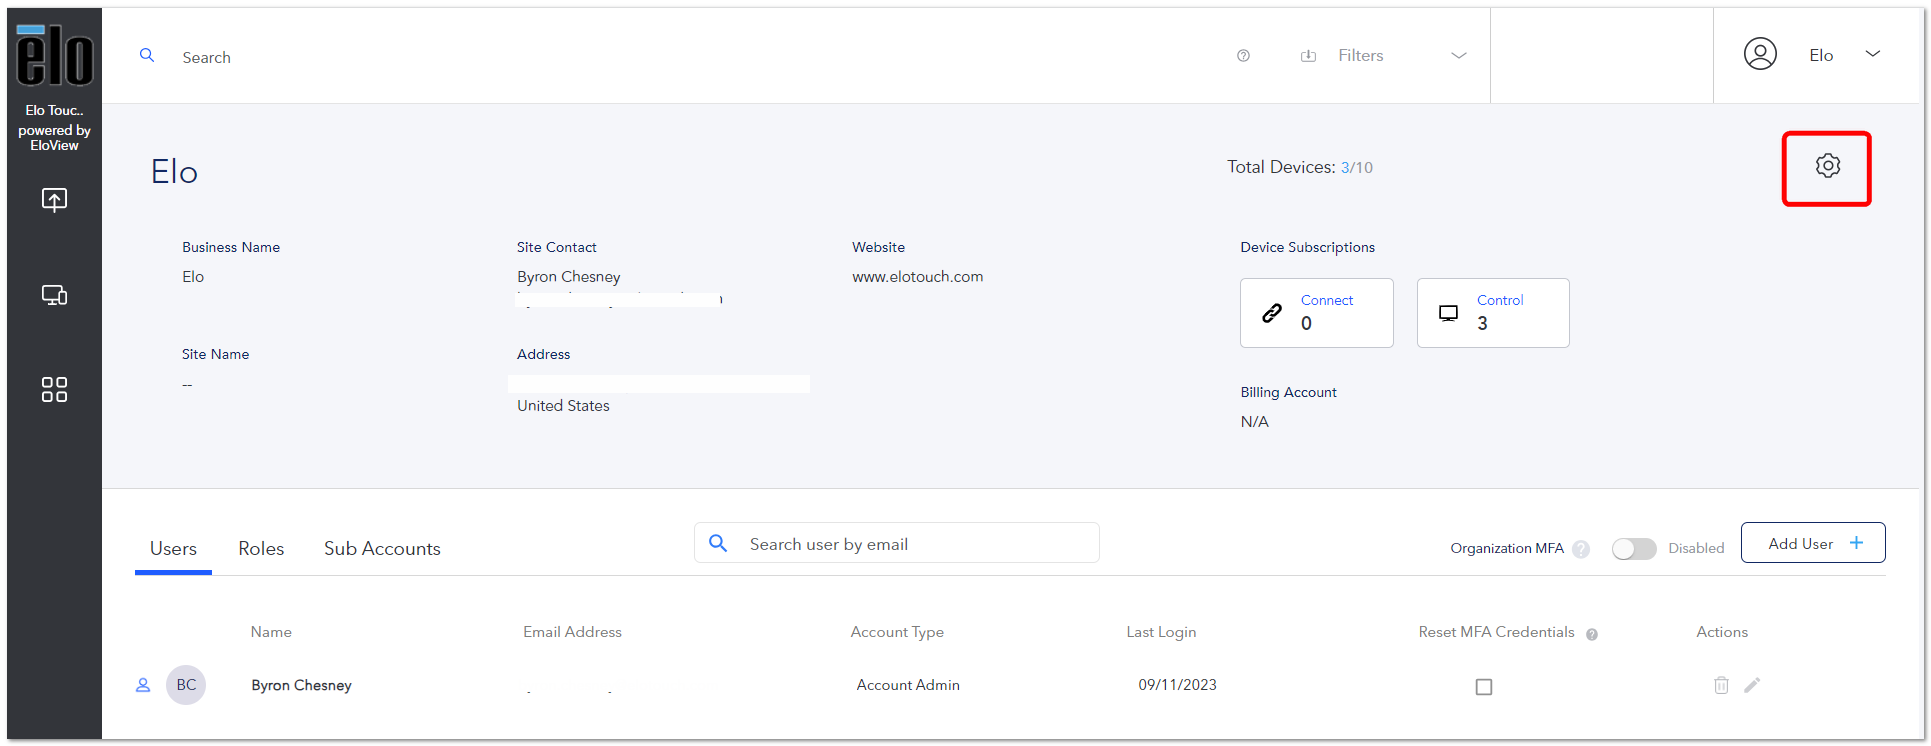The width and height of the screenshot is (1931, 746).
Task: Click the Byron Chesney name in user row
Action: coord(301,685)
